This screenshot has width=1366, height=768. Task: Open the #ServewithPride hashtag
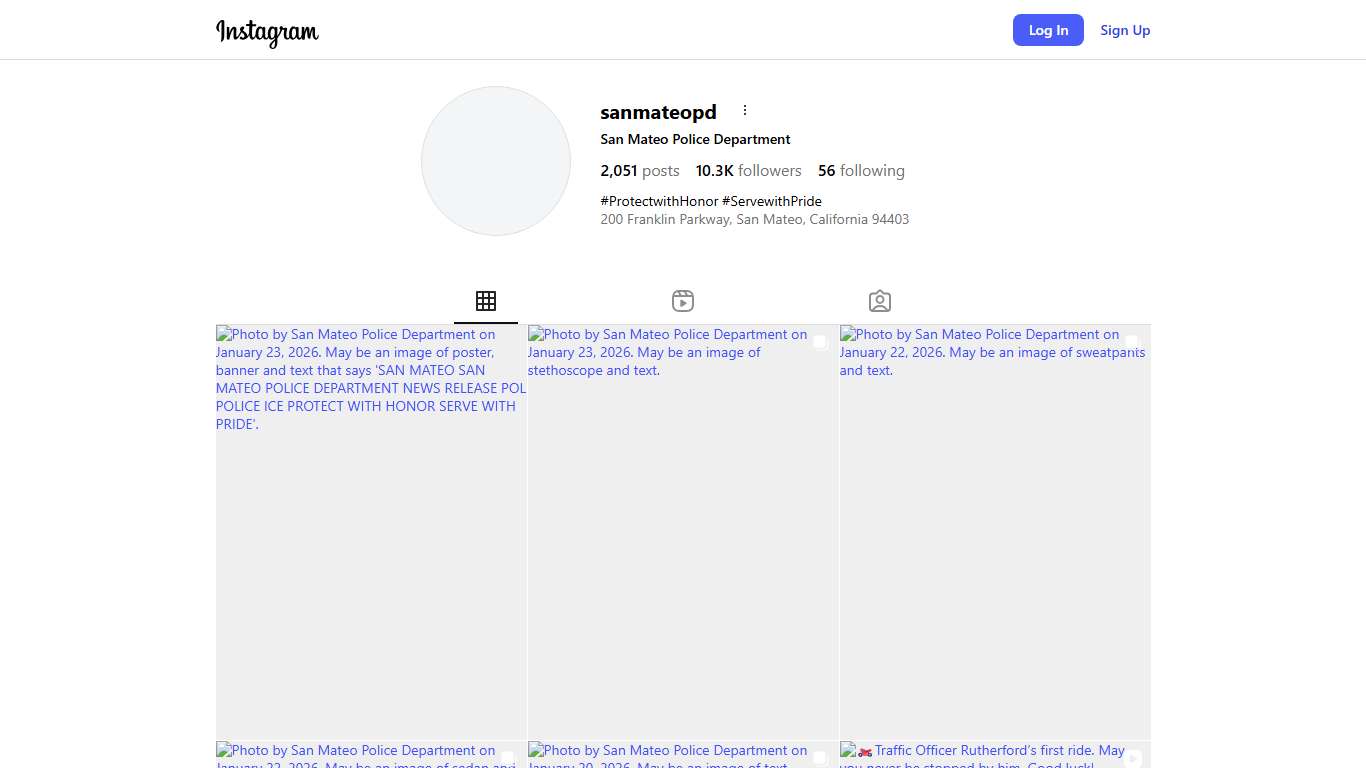click(x=771, y=201)
